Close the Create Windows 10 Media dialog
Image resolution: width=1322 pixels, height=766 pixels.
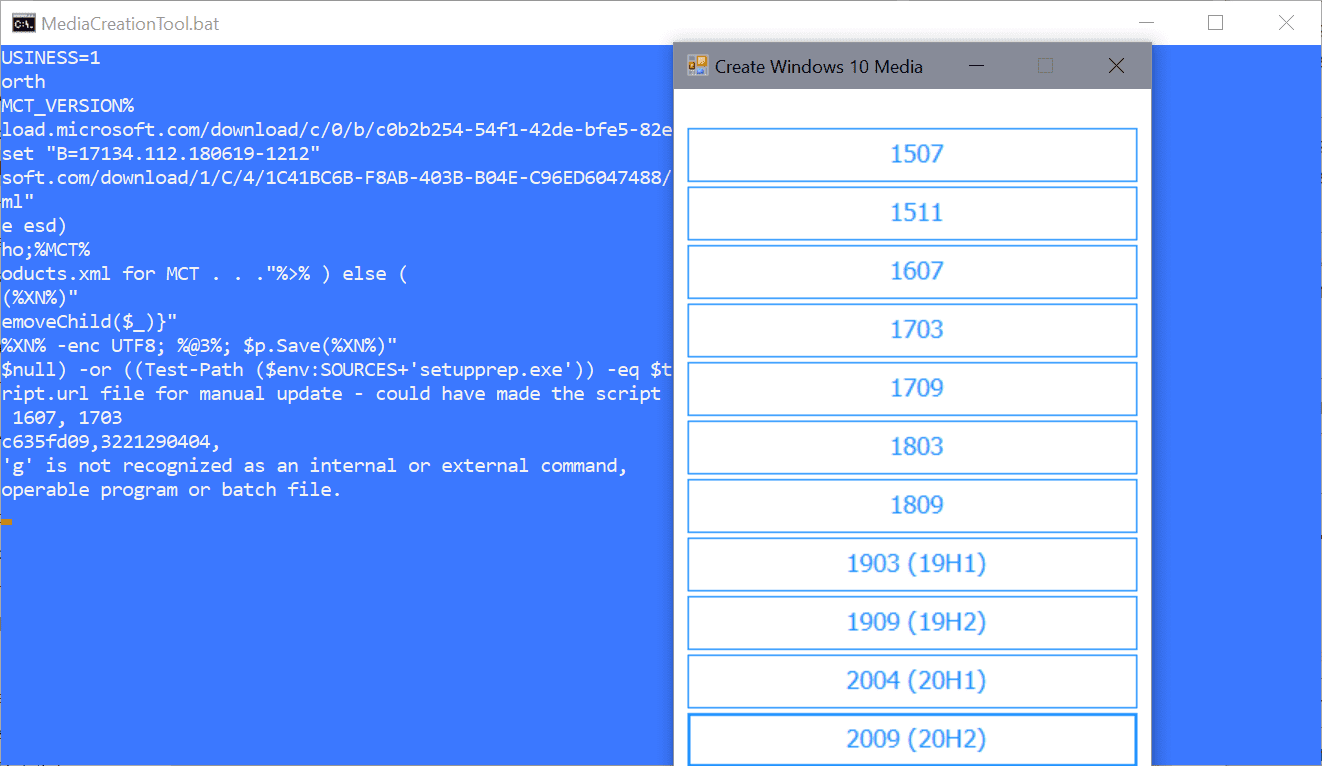pos(1116,66)
